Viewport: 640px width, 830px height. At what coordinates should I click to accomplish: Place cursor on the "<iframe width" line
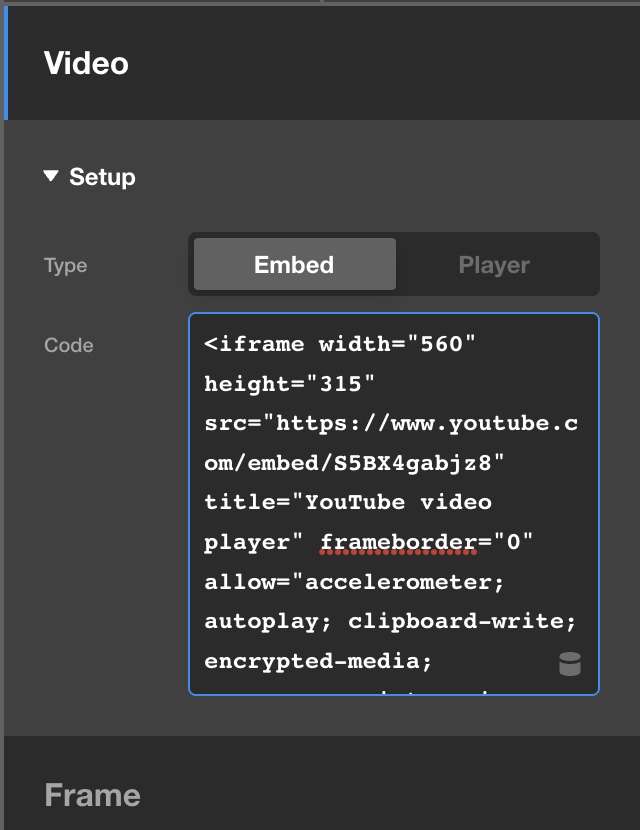tap(260, 344)
